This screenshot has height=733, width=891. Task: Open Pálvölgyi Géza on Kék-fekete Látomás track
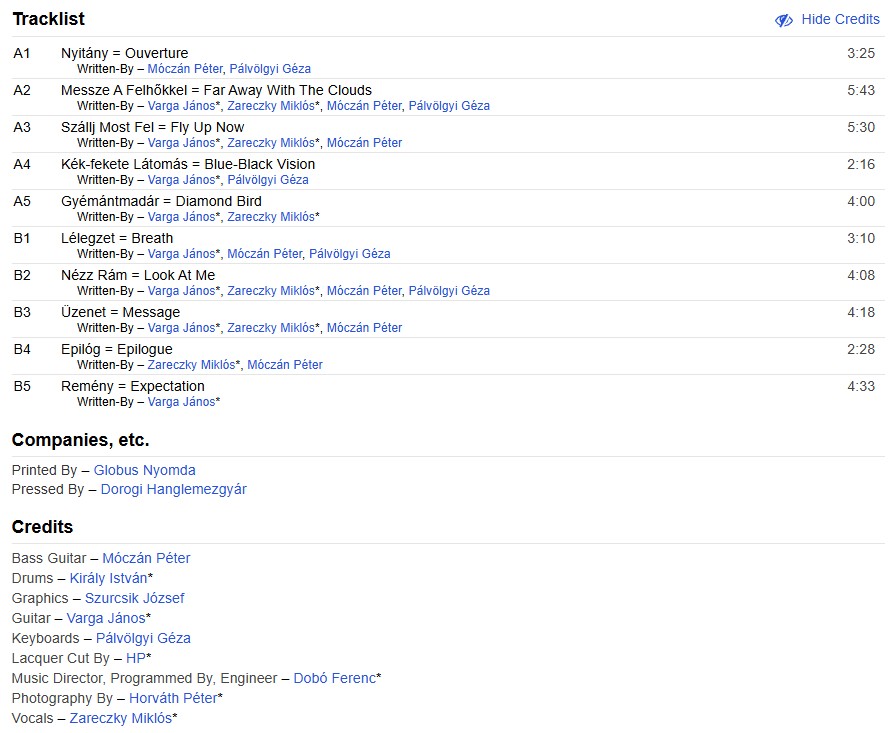point(268,180)
